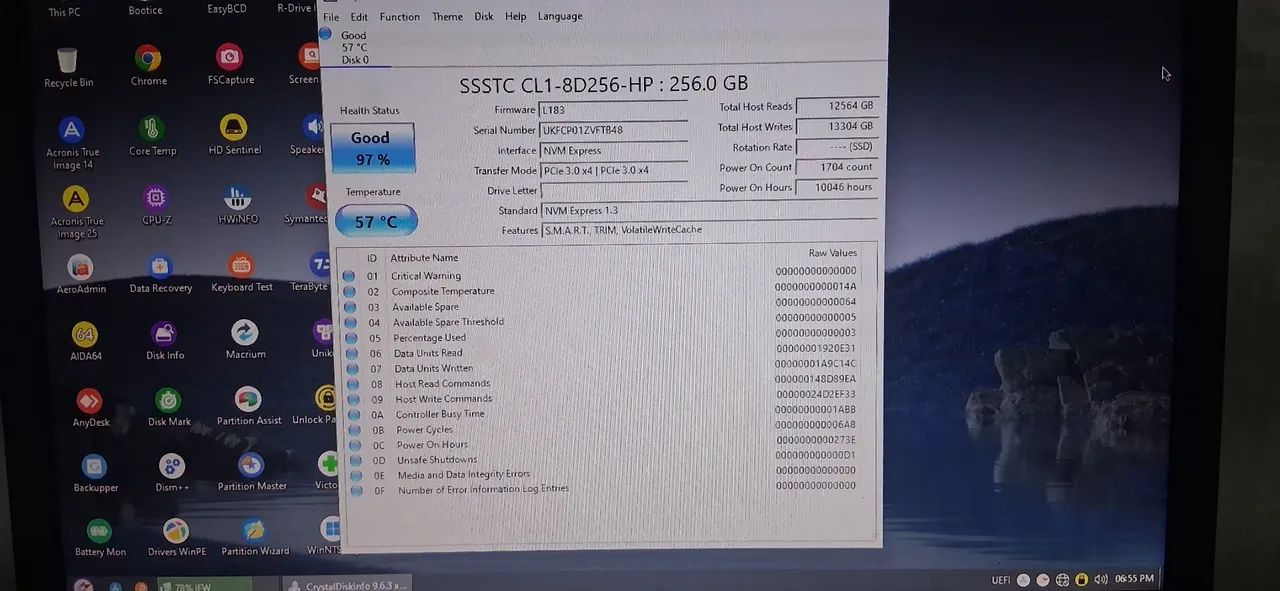Open the Language menu

coord(560,16)
